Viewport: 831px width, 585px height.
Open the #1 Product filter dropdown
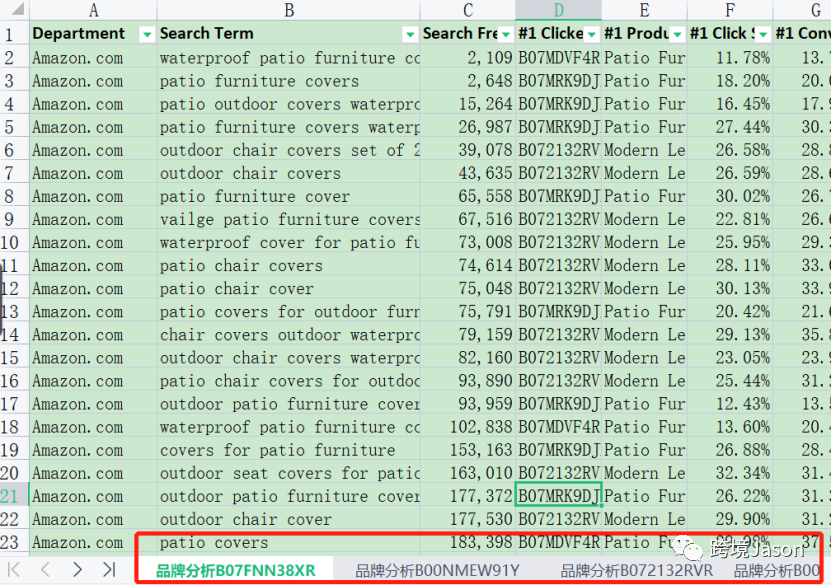[x=677, y=34]
